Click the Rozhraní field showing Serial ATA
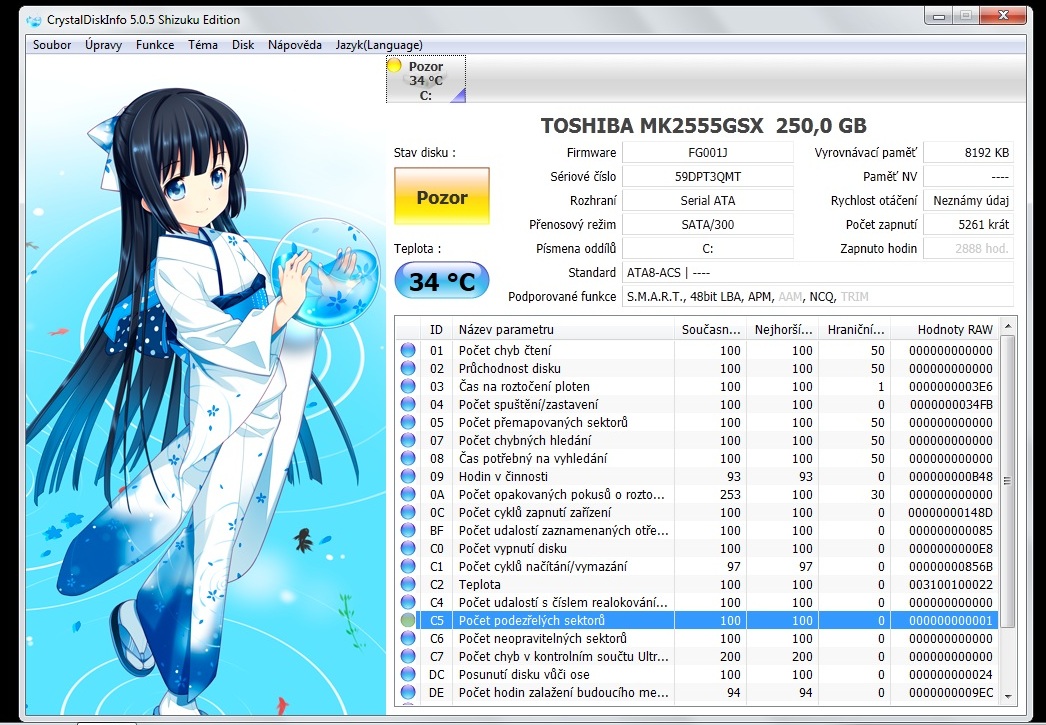This screenshot has width=1046, height=725. (x=708, y=200)
